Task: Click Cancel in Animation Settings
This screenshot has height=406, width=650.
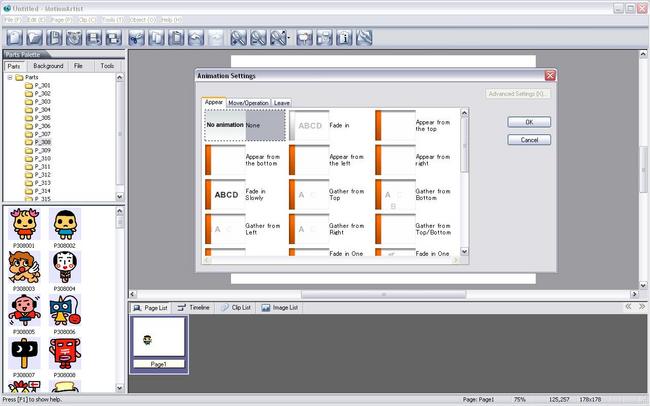Action: click(x=529, y=140)
